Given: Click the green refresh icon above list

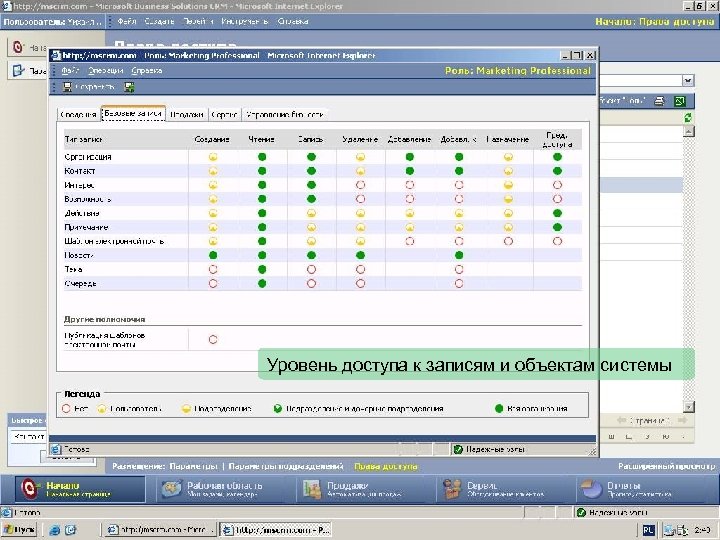Looking at the screenshot, I should coord(688,118).
